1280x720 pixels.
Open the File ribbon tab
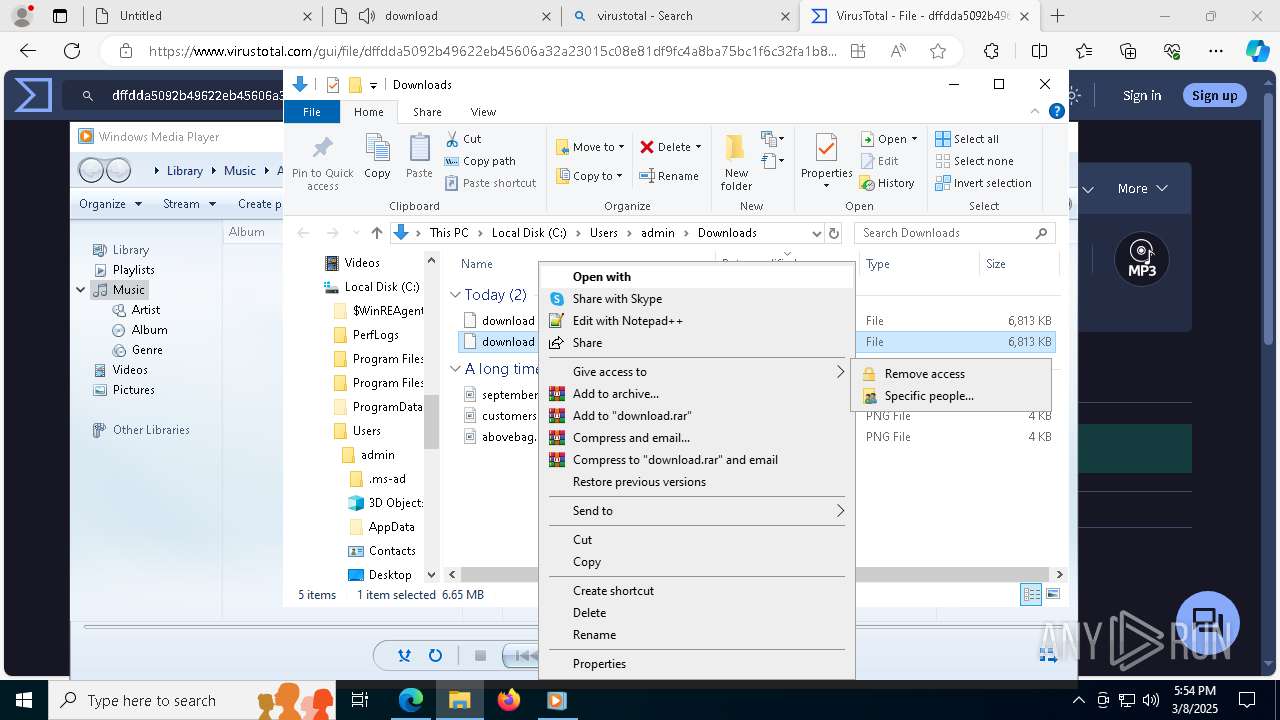point(312,112)
